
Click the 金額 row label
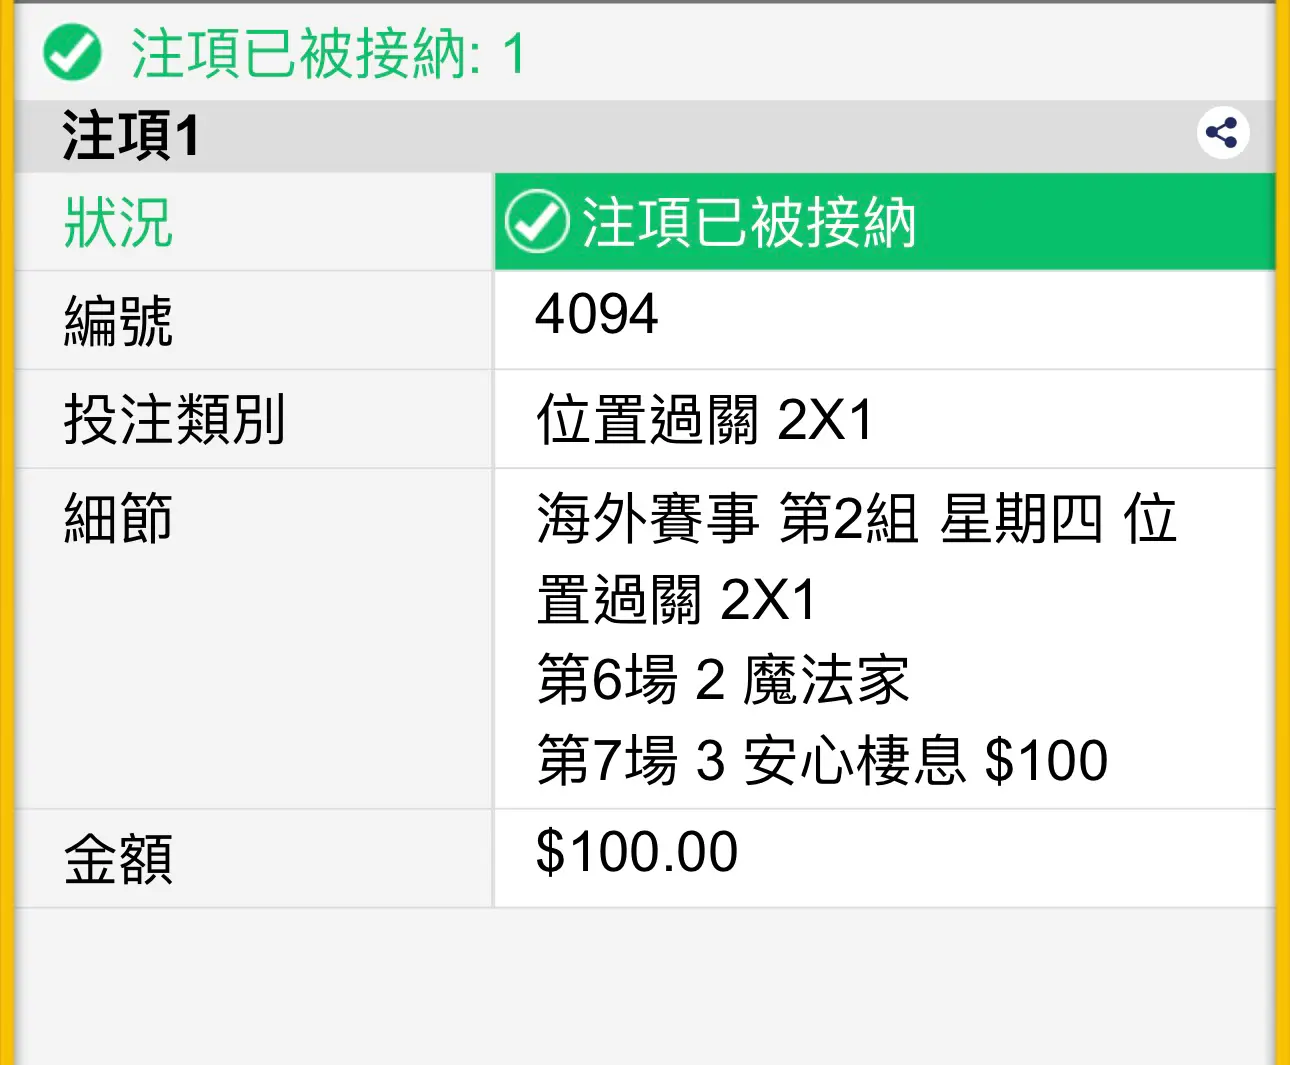pos(119,859)
